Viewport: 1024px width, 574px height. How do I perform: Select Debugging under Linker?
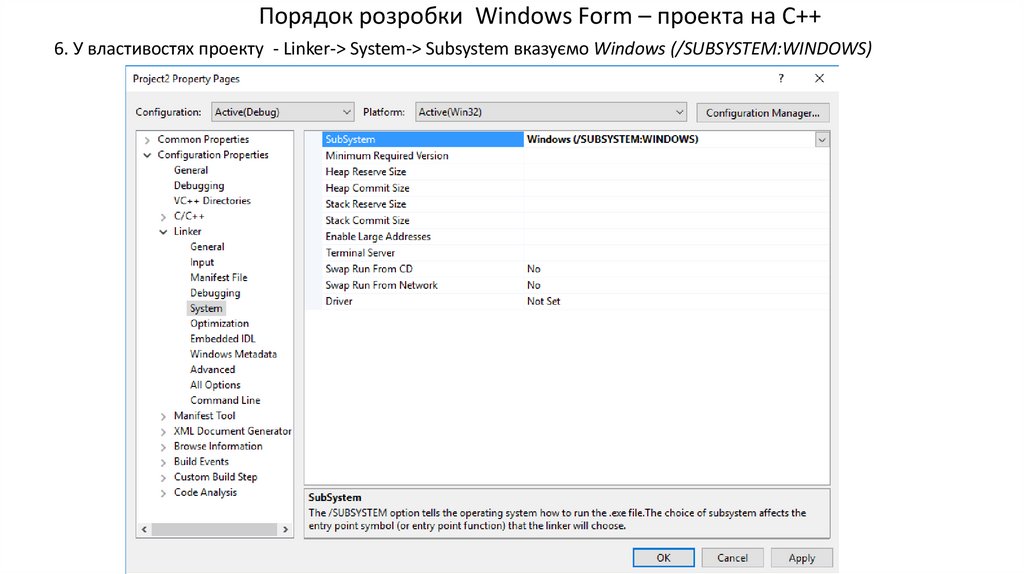coord(215,293)
